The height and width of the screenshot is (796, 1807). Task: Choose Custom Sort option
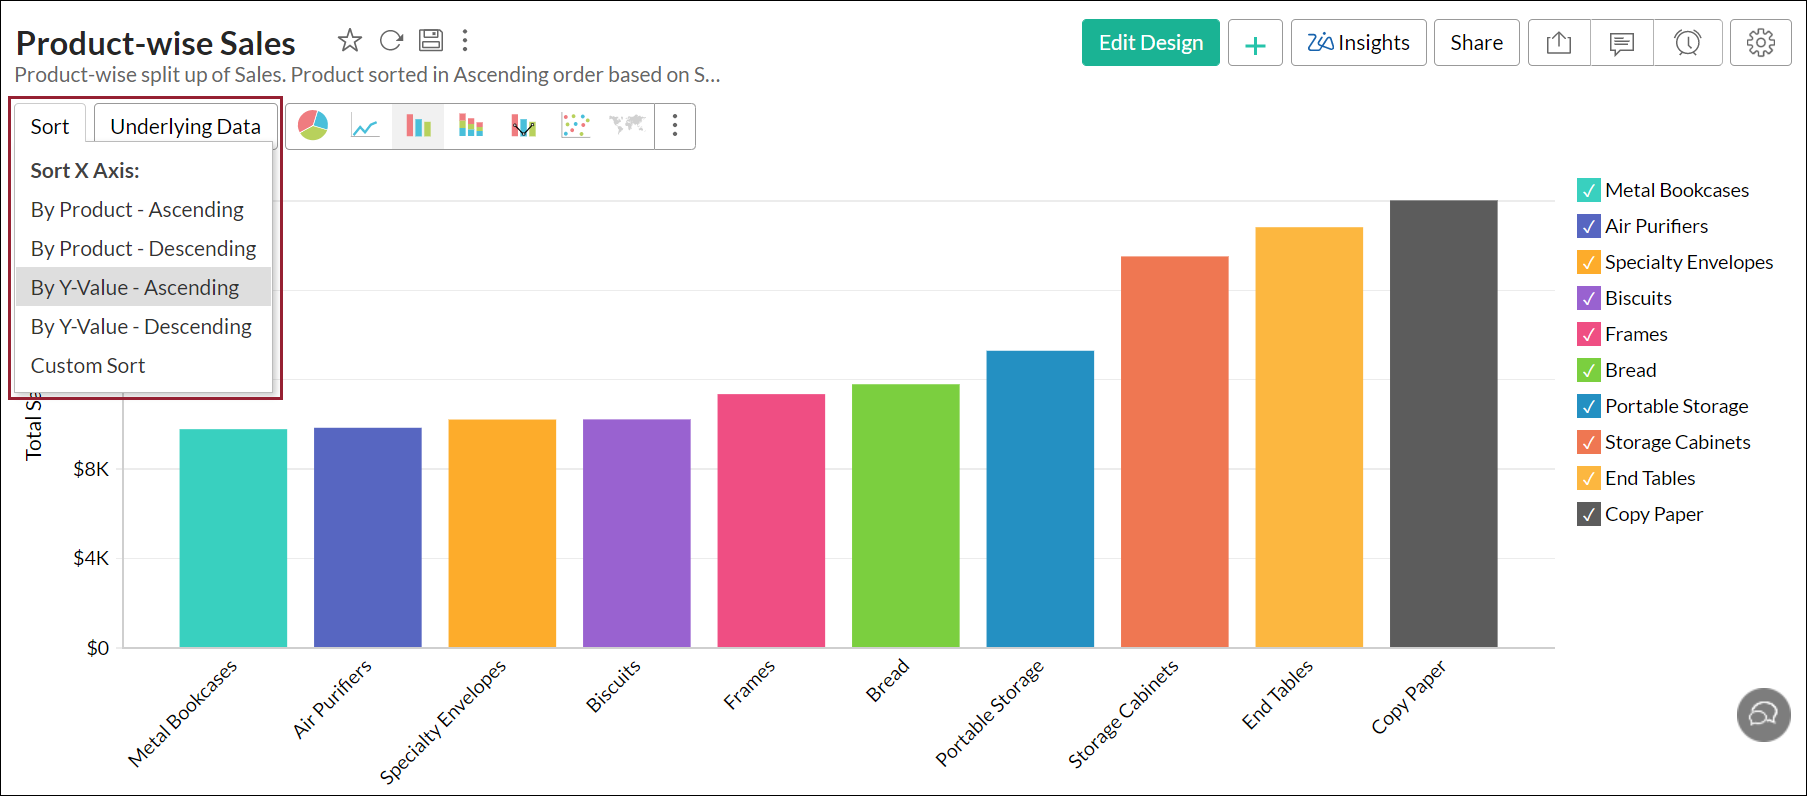88,366
